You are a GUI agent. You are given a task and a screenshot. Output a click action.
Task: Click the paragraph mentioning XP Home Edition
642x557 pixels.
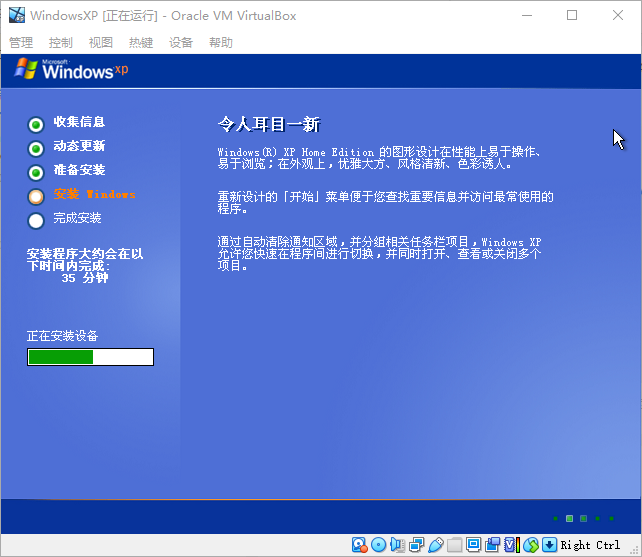coord(379,158)
